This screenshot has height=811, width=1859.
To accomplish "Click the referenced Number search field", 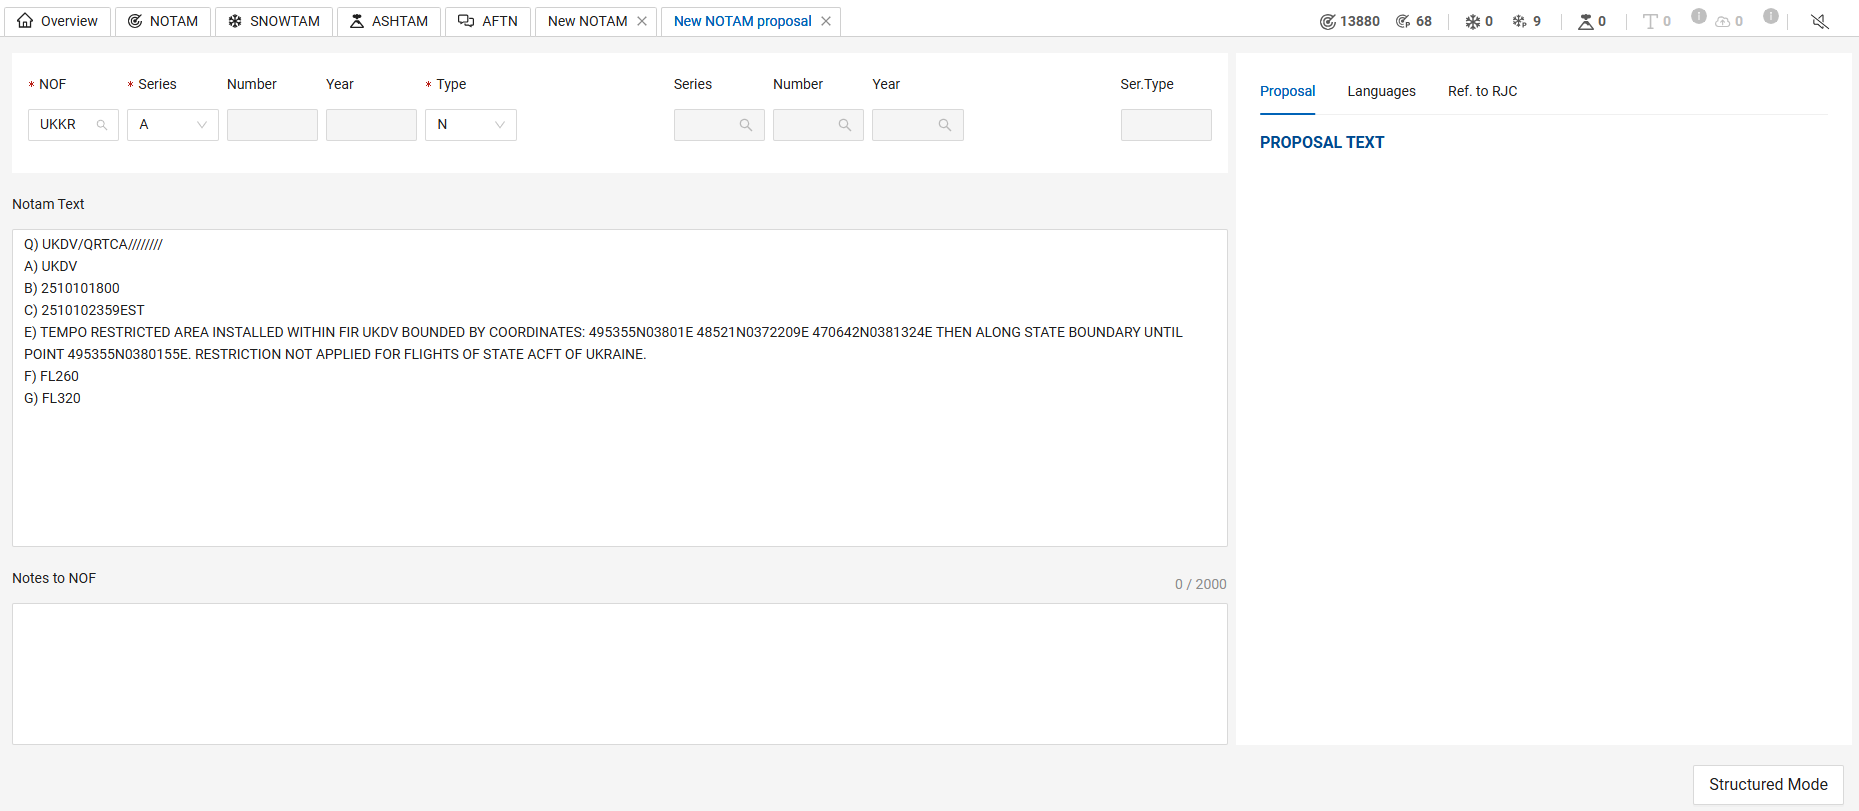I will click(x=818, y=125).
